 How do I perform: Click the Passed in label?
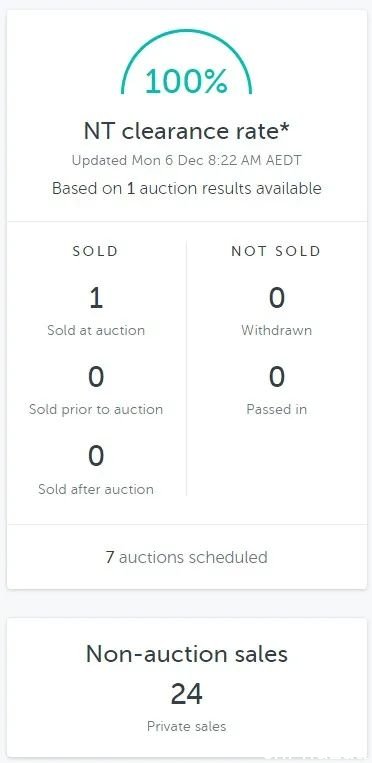coord(277,409)
